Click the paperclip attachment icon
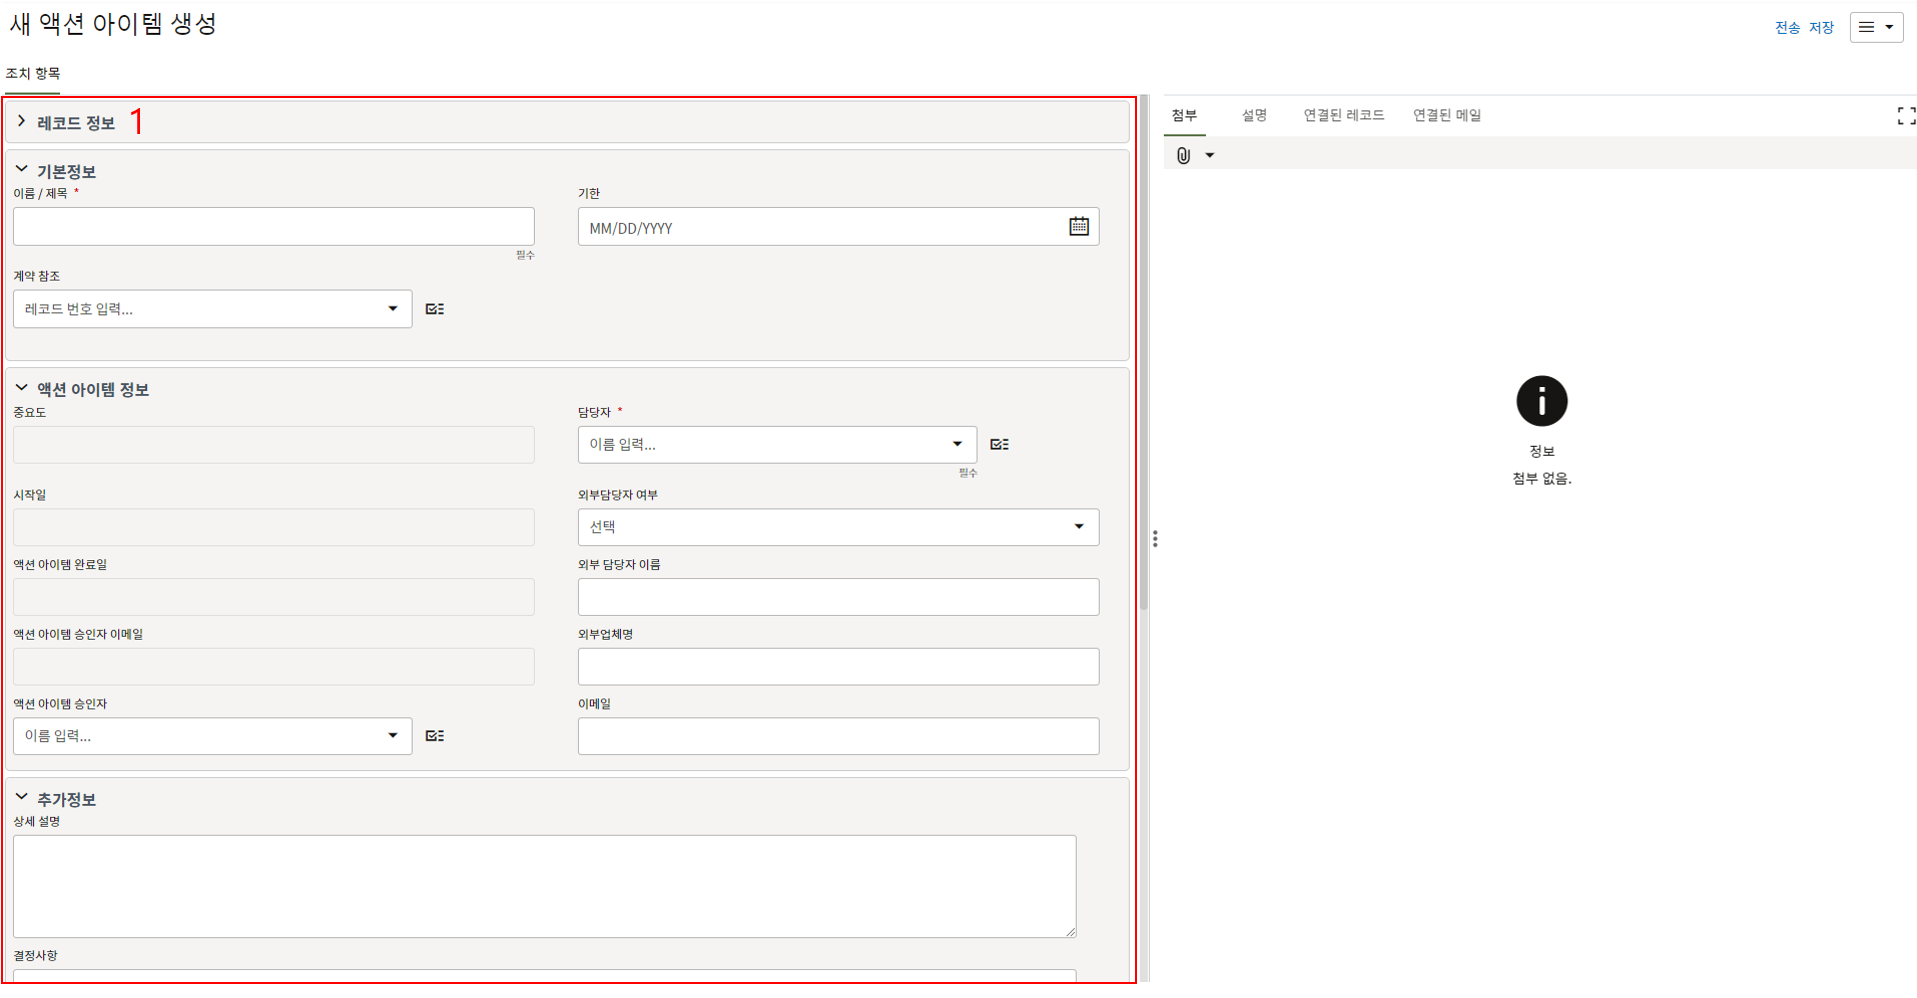1917x998 pixels. [x=1183, y=155]
